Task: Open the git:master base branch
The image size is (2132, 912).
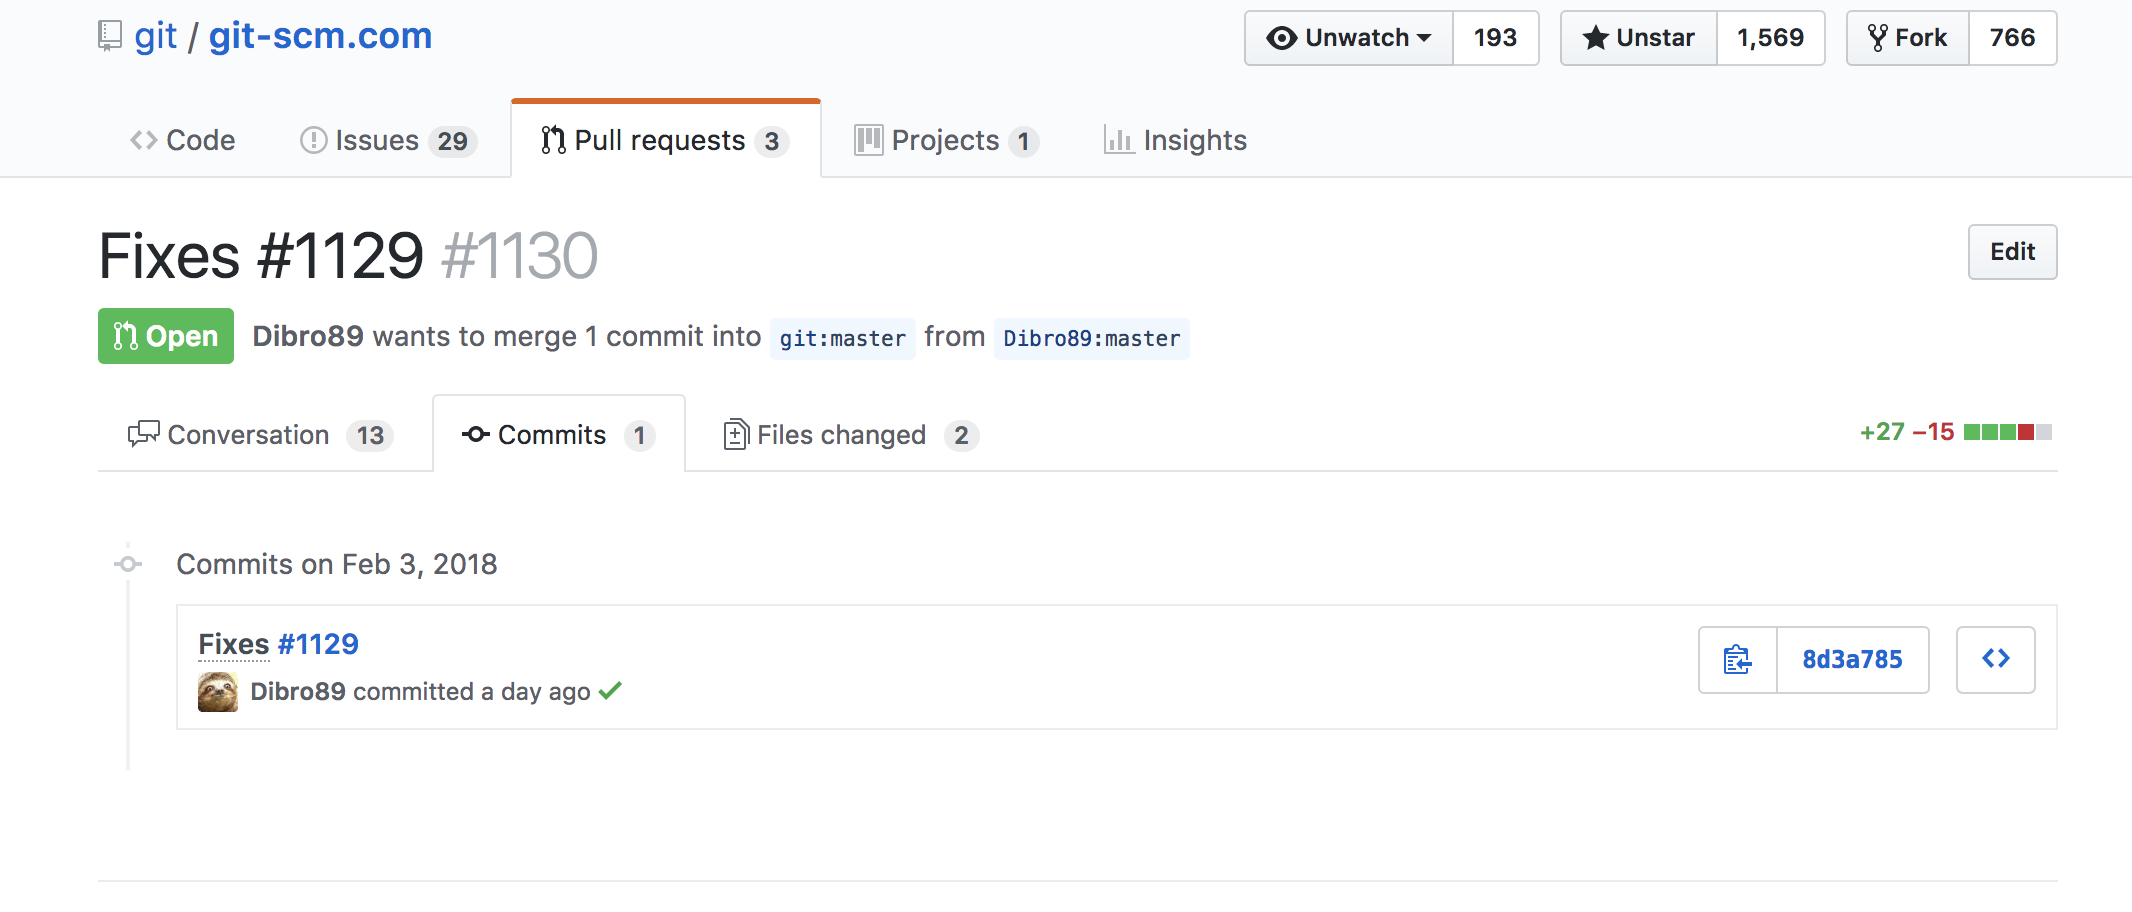Action: [842, 338]
